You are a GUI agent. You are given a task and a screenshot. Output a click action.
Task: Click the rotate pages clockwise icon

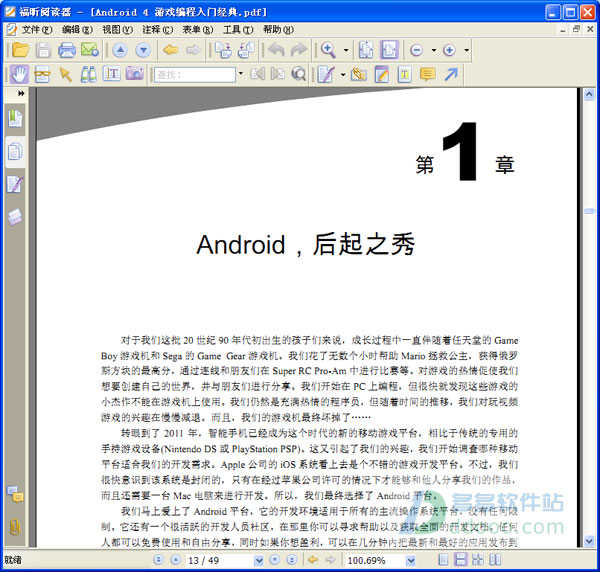click(x=223, y=50)
